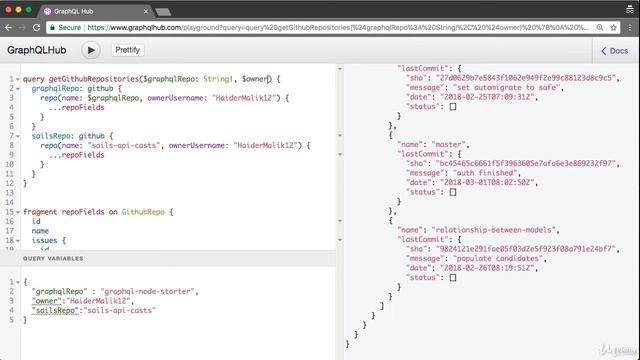The image size is (640, 360).
Task: Click the name field on line 17
Action: pos(40,231)
